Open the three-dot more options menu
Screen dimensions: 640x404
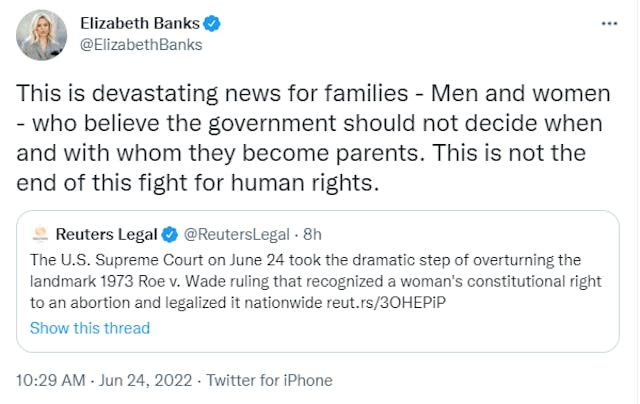608,22
